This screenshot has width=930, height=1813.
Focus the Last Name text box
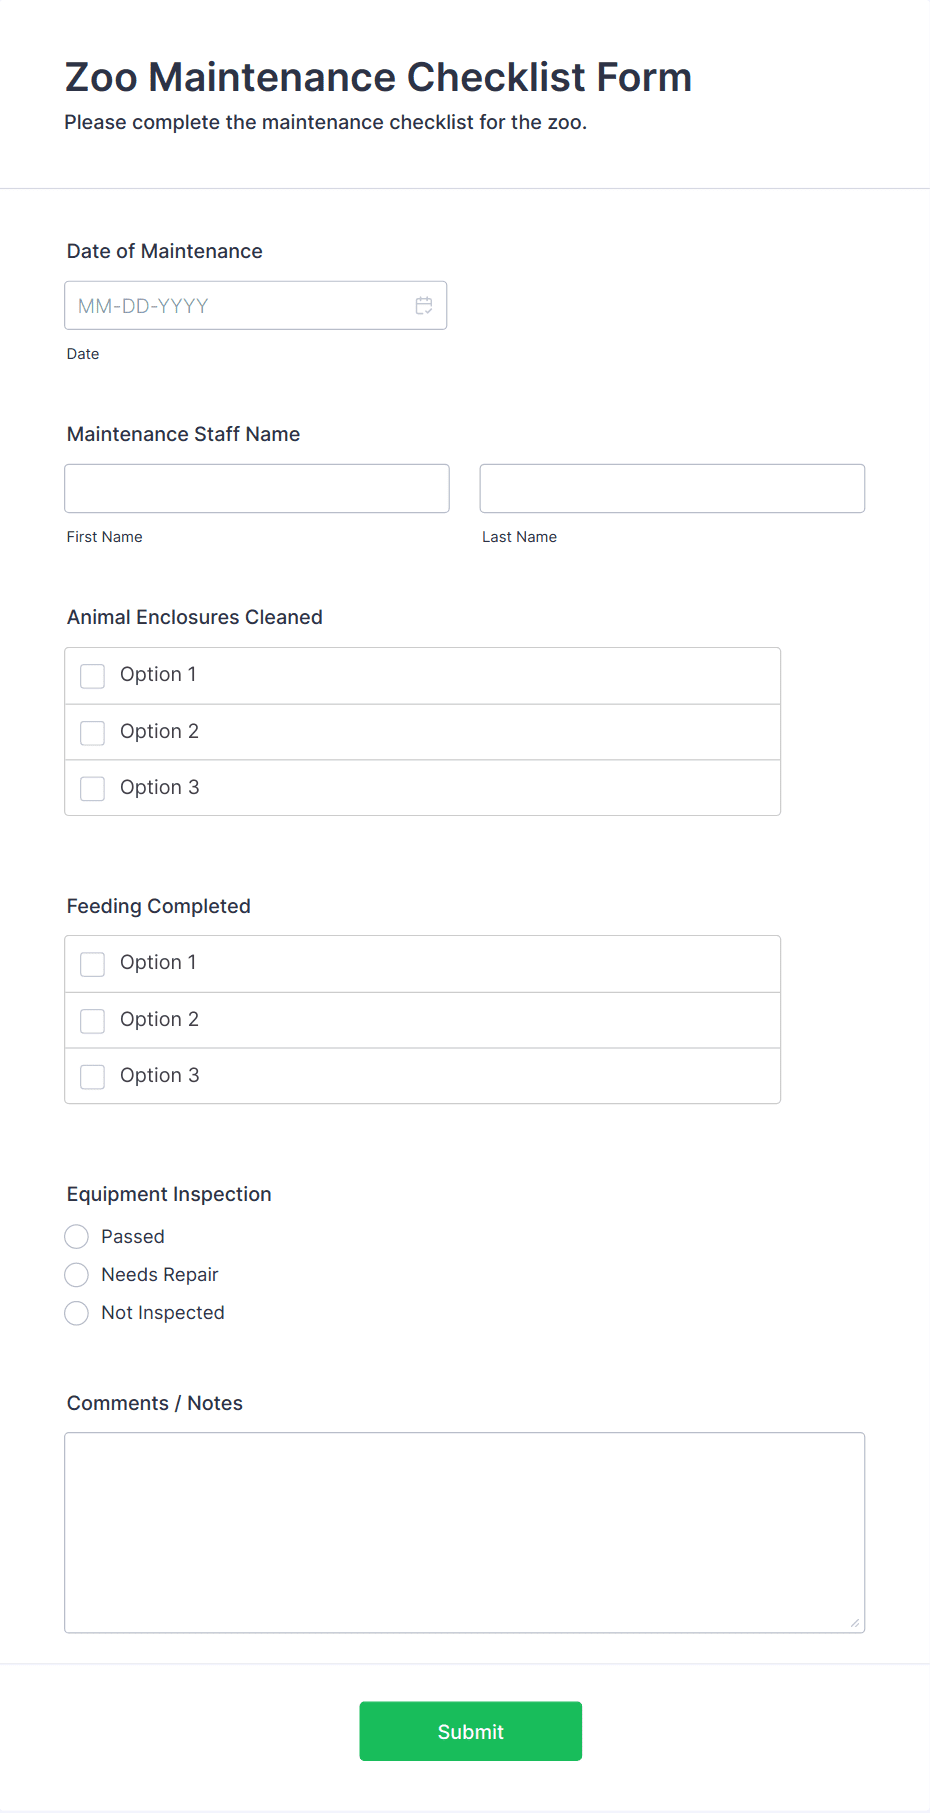(672, 488)
